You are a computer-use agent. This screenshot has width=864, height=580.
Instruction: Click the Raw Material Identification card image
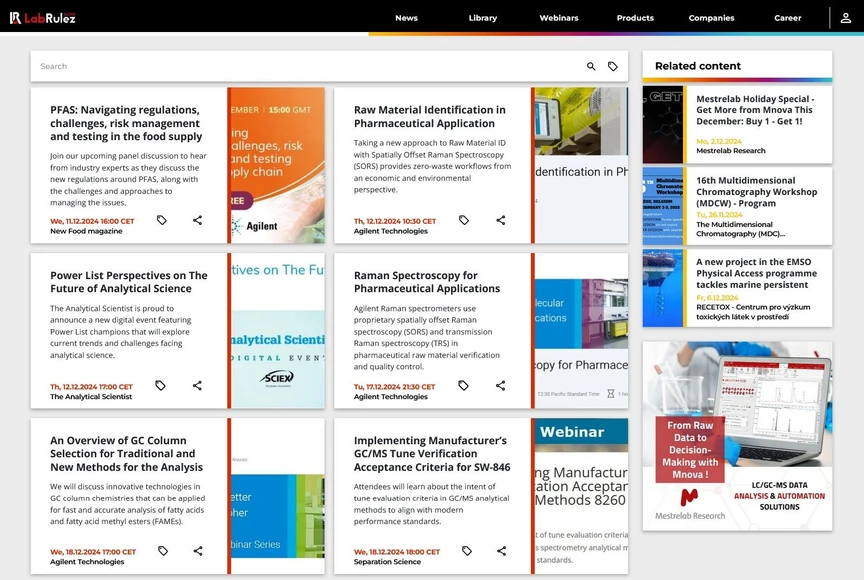click(x=581, y=165)
